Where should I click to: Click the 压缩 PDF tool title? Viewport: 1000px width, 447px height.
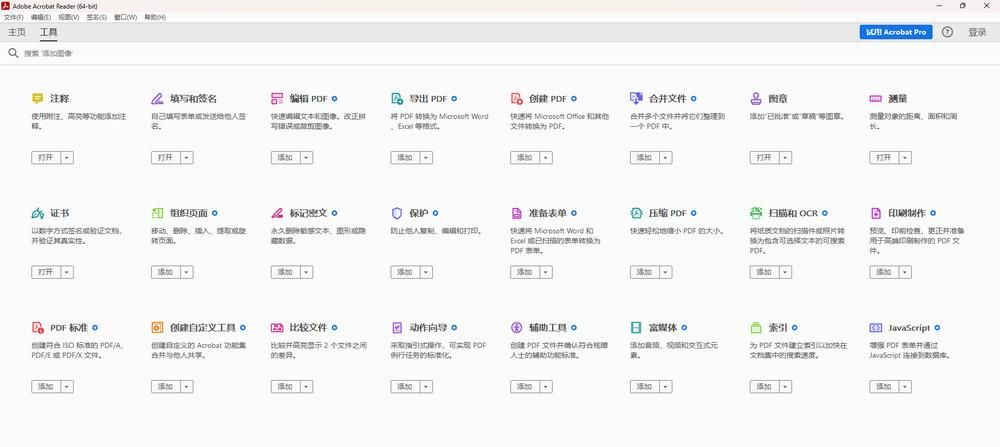click(668, 213)
